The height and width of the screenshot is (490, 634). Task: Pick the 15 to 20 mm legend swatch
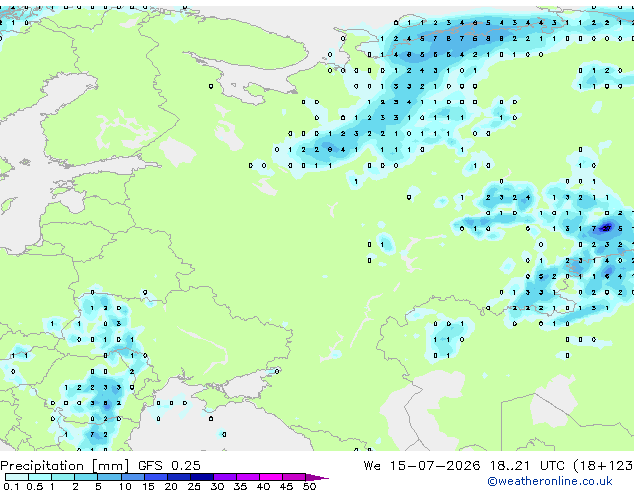point(155,477)
